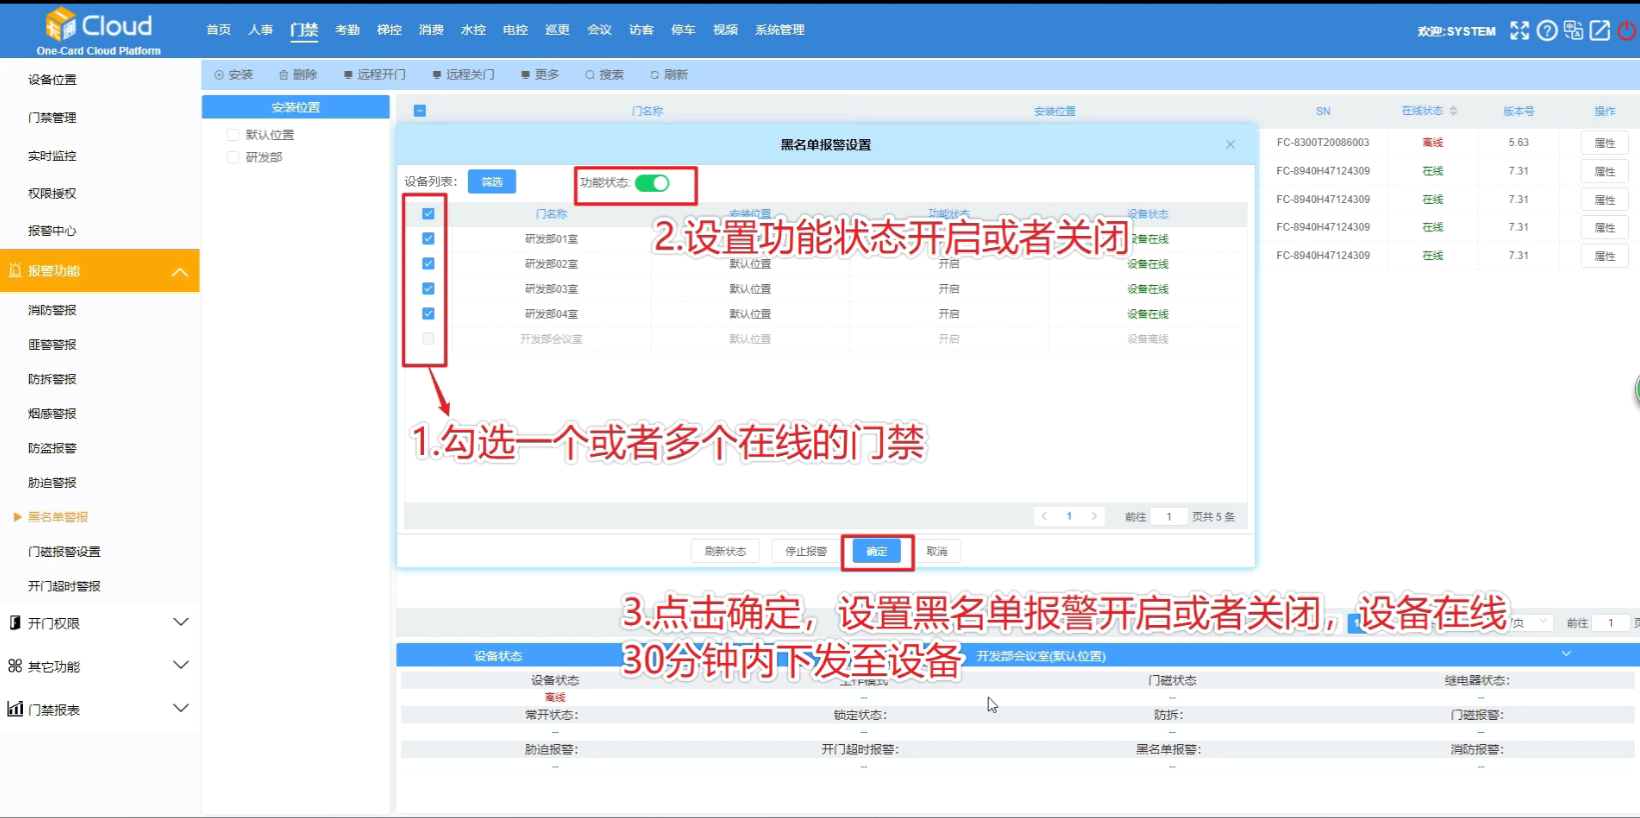Image resolution: width=1640 pixels, height=818 pixels.
Task: Open 胁迫警报 in the sidebar
Action: coord(52,483)
